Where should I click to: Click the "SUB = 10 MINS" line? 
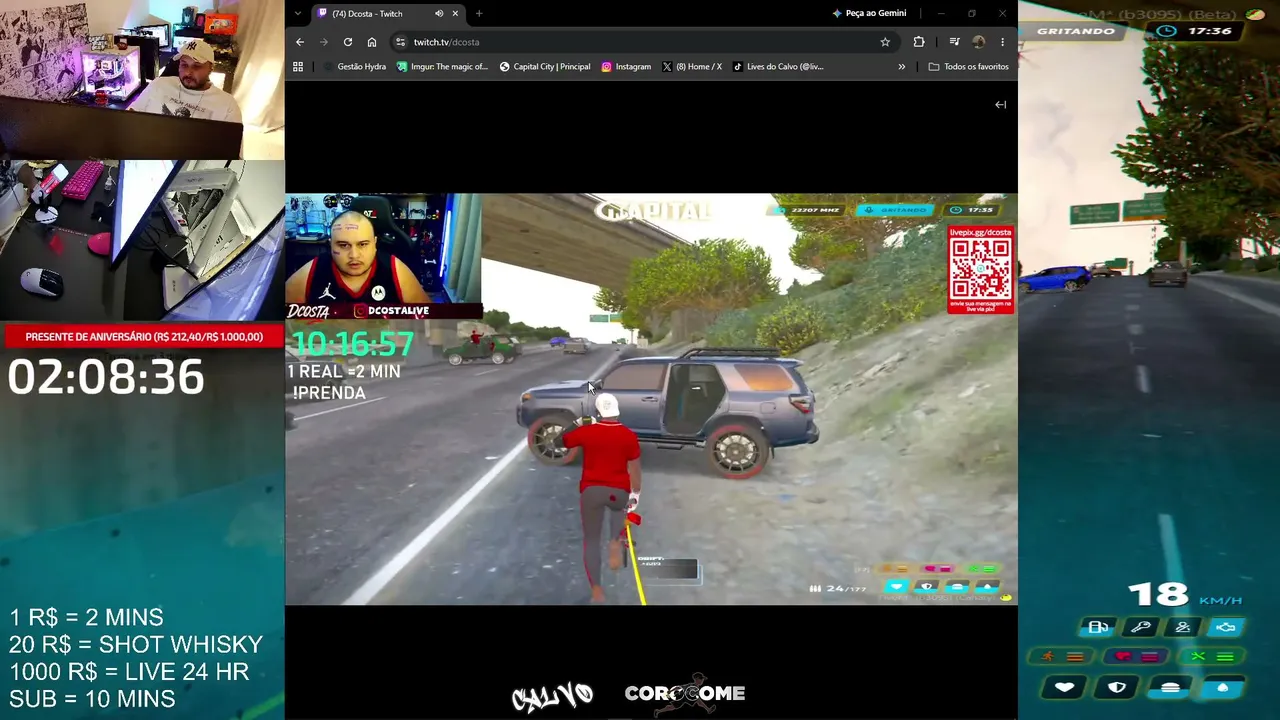pos(92,699)
